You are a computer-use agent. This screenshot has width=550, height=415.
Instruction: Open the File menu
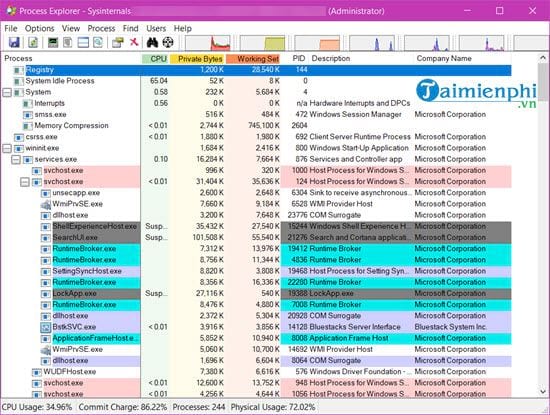[x=11, y=28]
